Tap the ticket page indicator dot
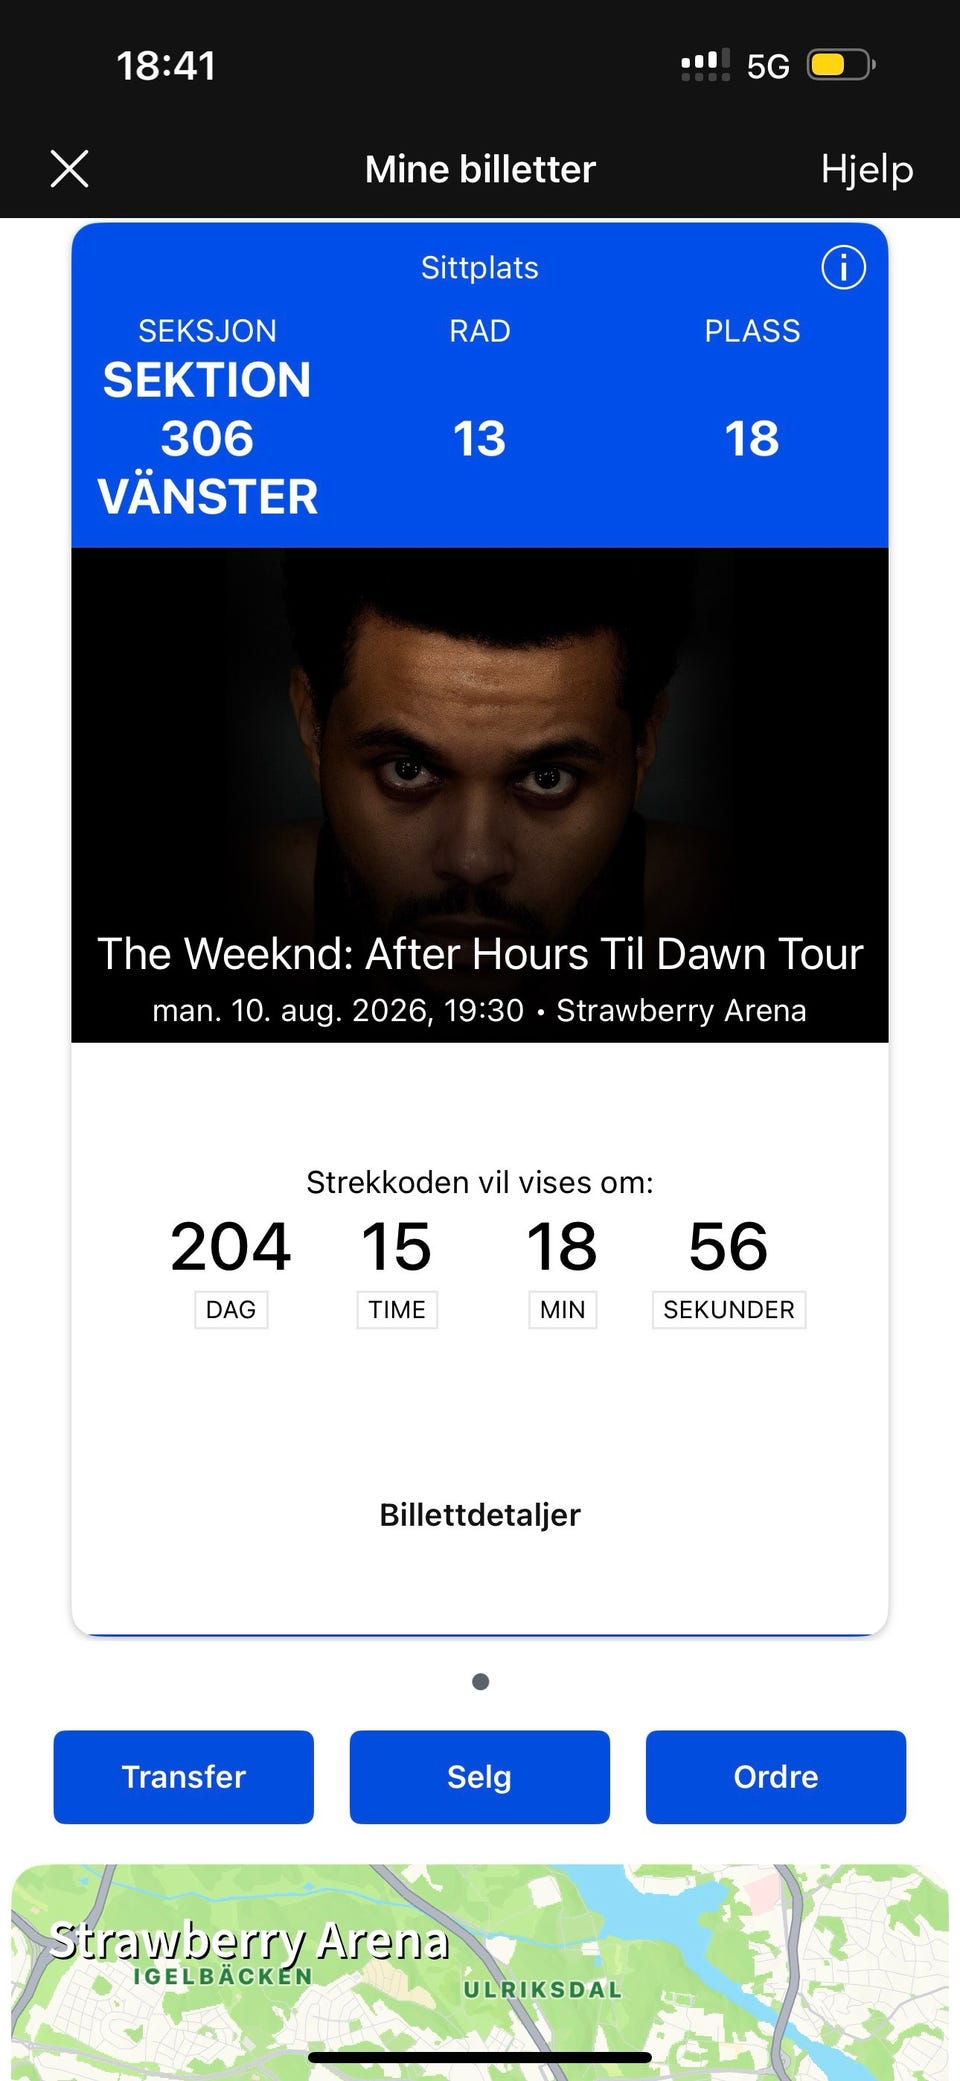960x2081 pixels. tap(480, 1681)
